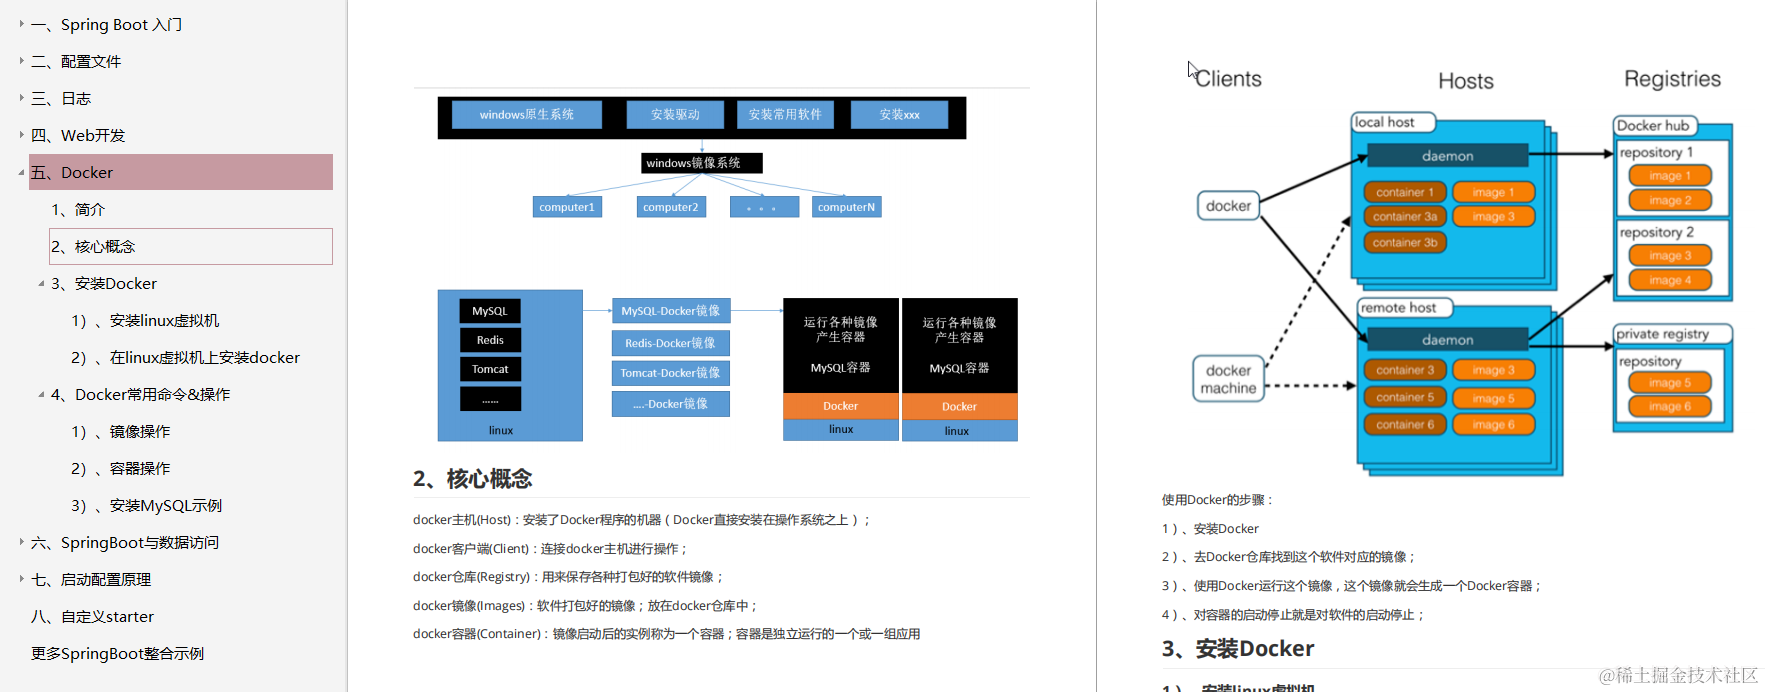Image resolution: width=1765 pixels, height=692 pixels.
Task: Expand the 四、Web开发 chapter arrow
Action: (x=21, y=135)
